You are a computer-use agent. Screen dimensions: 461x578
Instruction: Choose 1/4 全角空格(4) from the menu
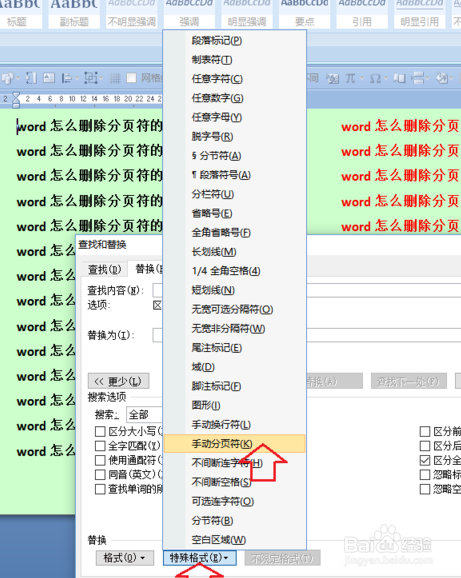[235, 271]
